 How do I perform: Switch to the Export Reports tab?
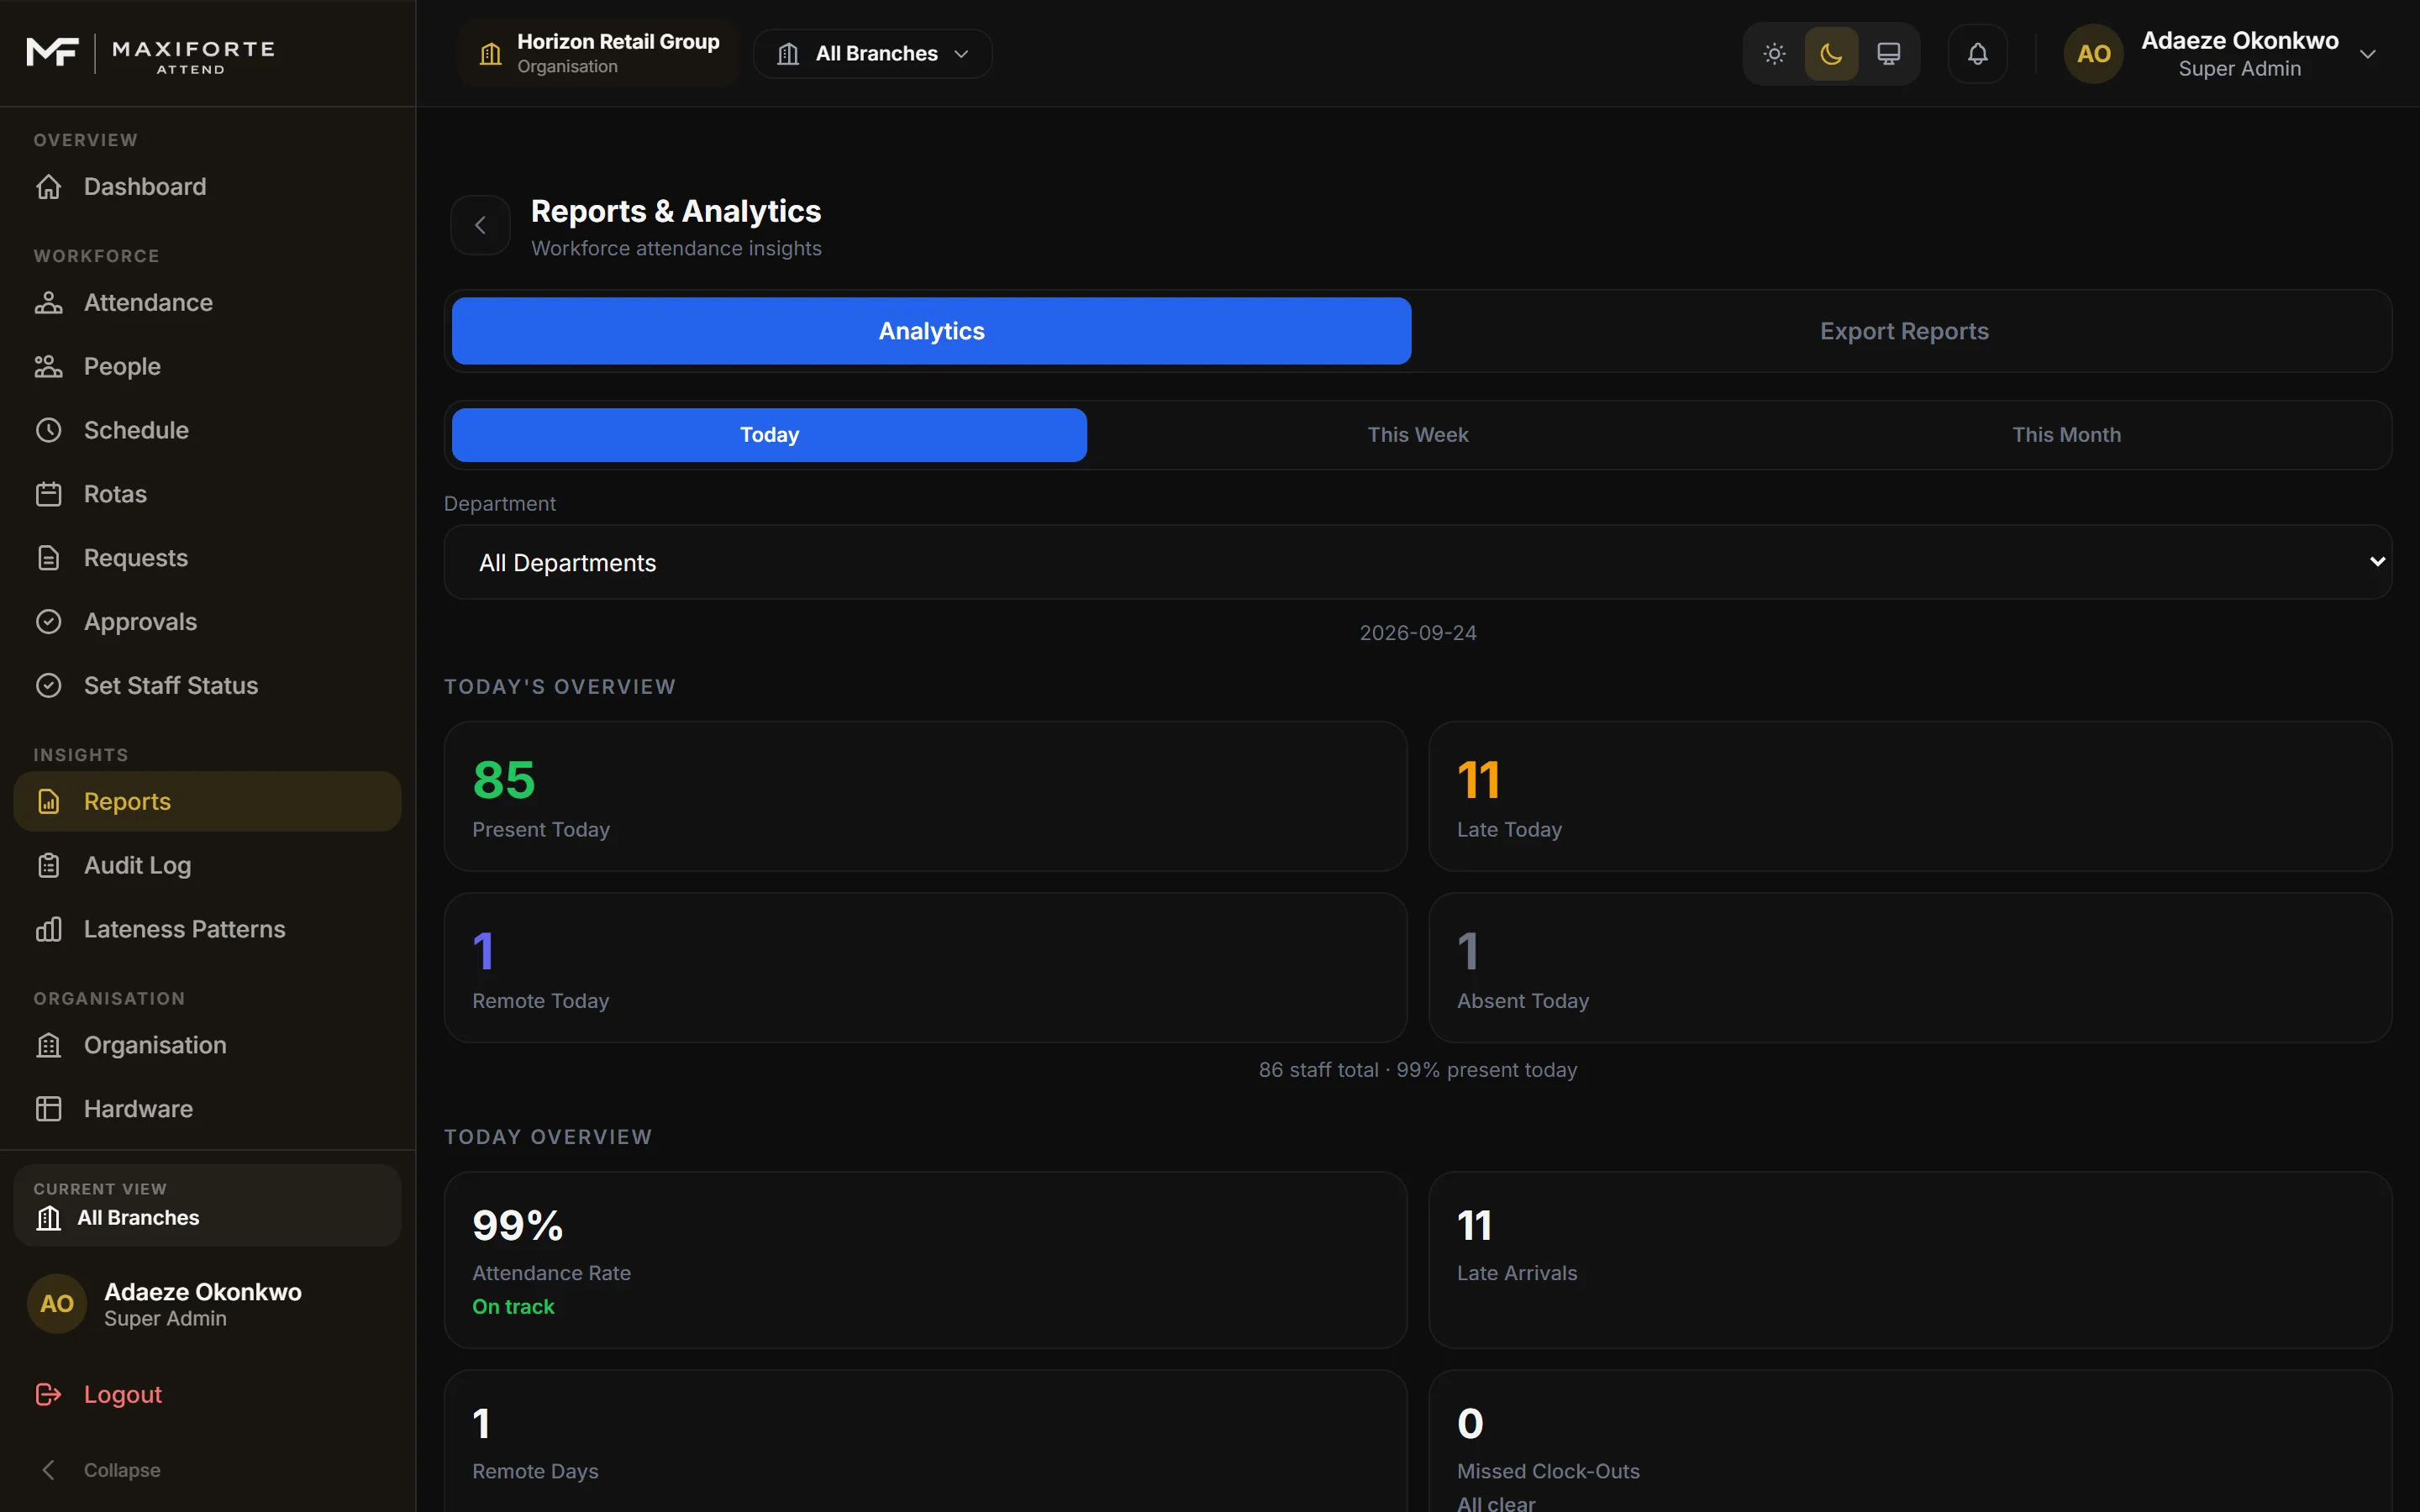(1904, 331)
